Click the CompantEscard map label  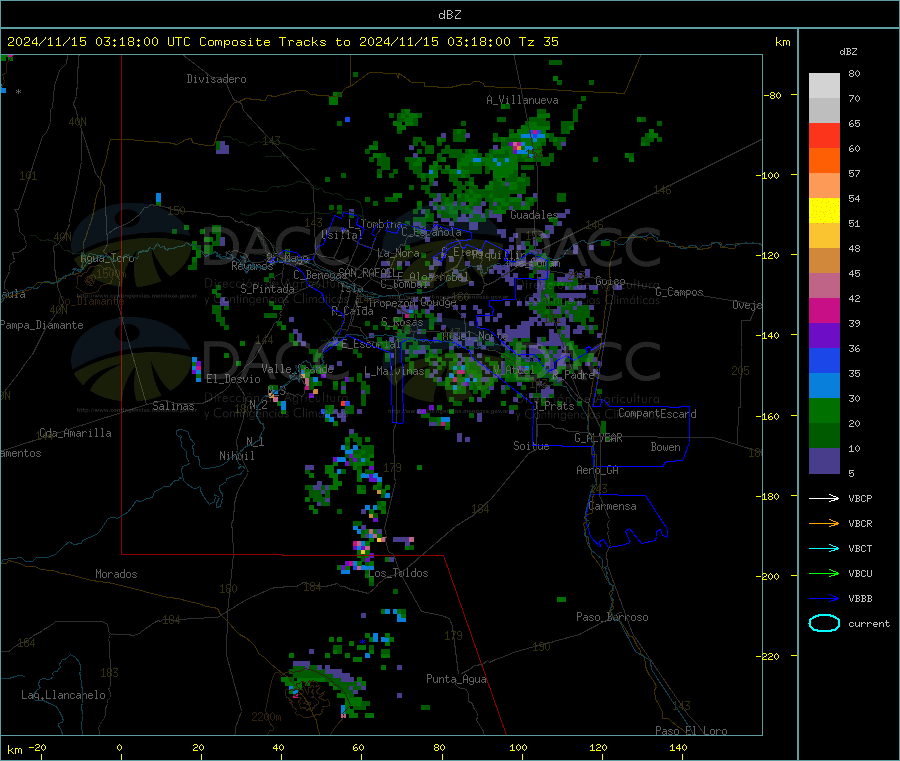coord(657,414)
